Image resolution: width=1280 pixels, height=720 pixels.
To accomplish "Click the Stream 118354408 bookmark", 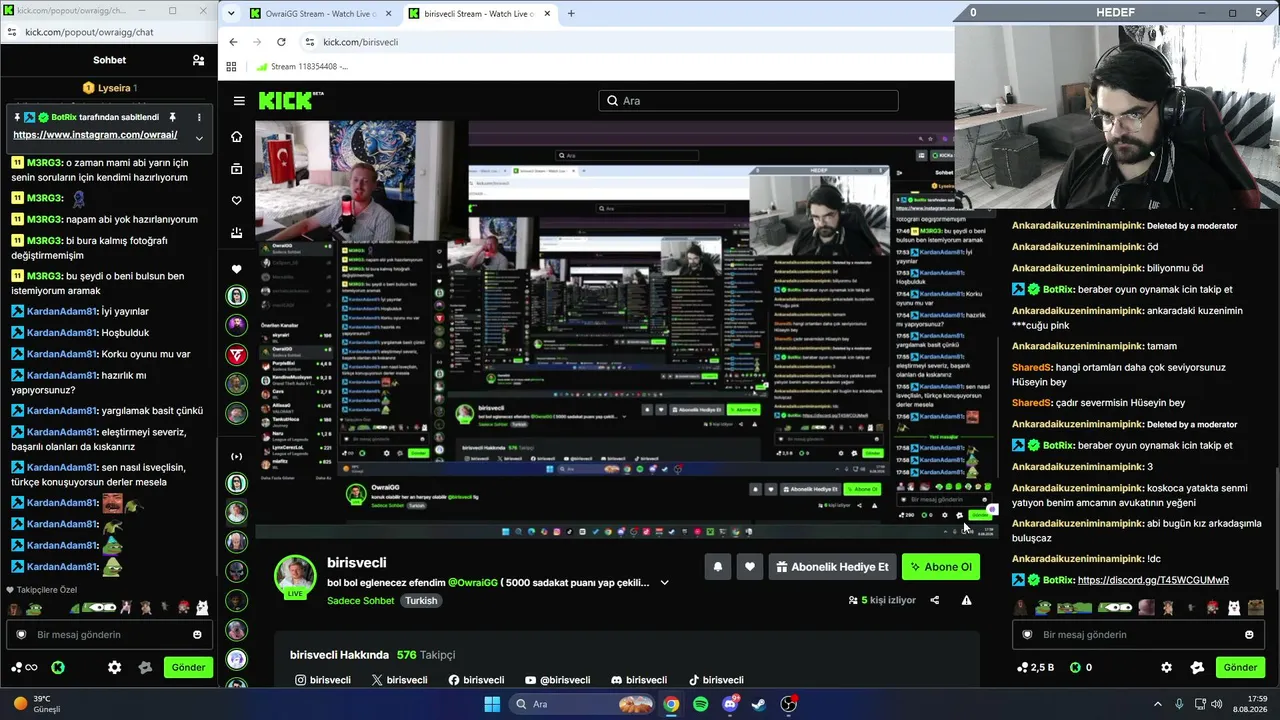I will pos(302,67).
